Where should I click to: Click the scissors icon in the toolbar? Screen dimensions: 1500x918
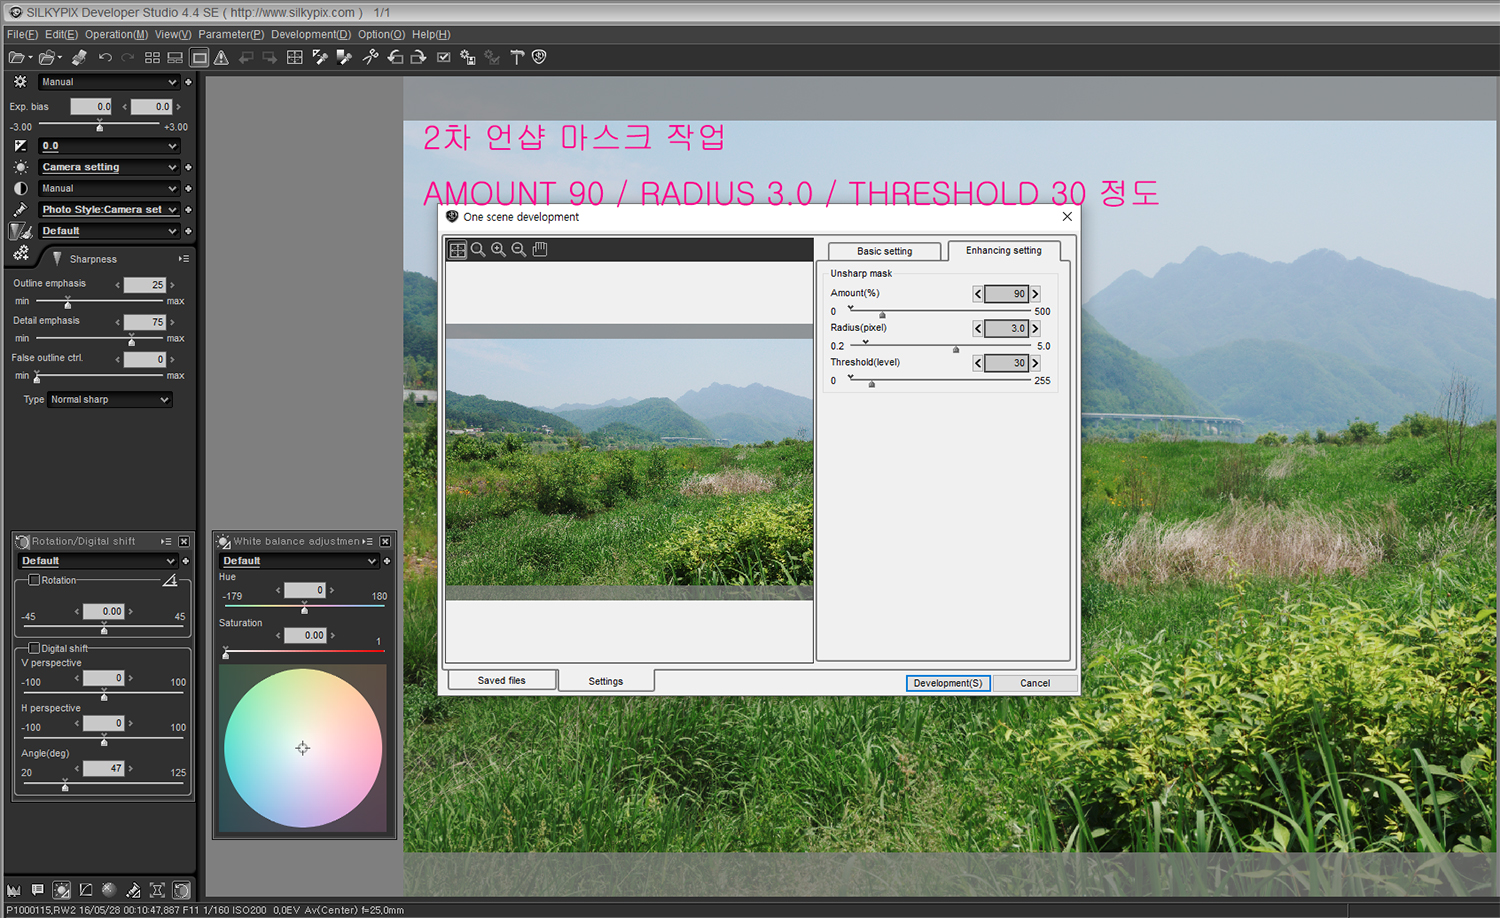(x=370, y=58)
